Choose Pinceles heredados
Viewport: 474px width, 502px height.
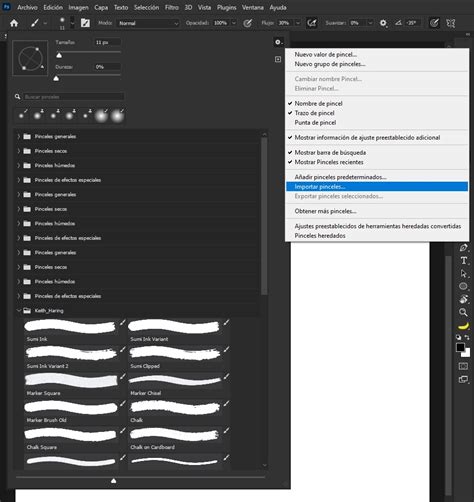[377, 236]
